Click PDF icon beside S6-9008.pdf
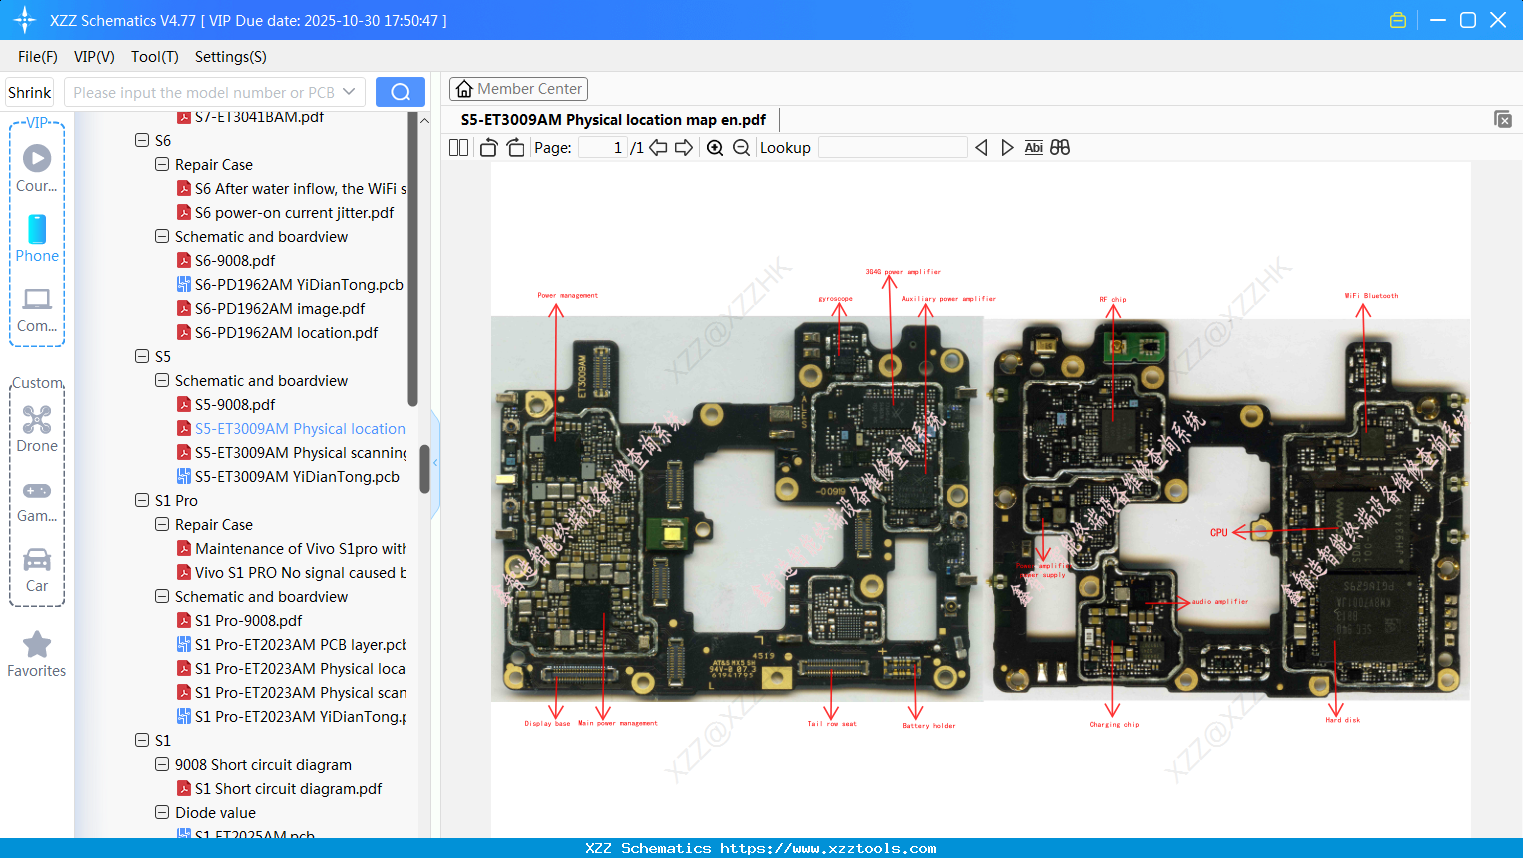This screenshot has width=1523, height=858. click(184, 261)
